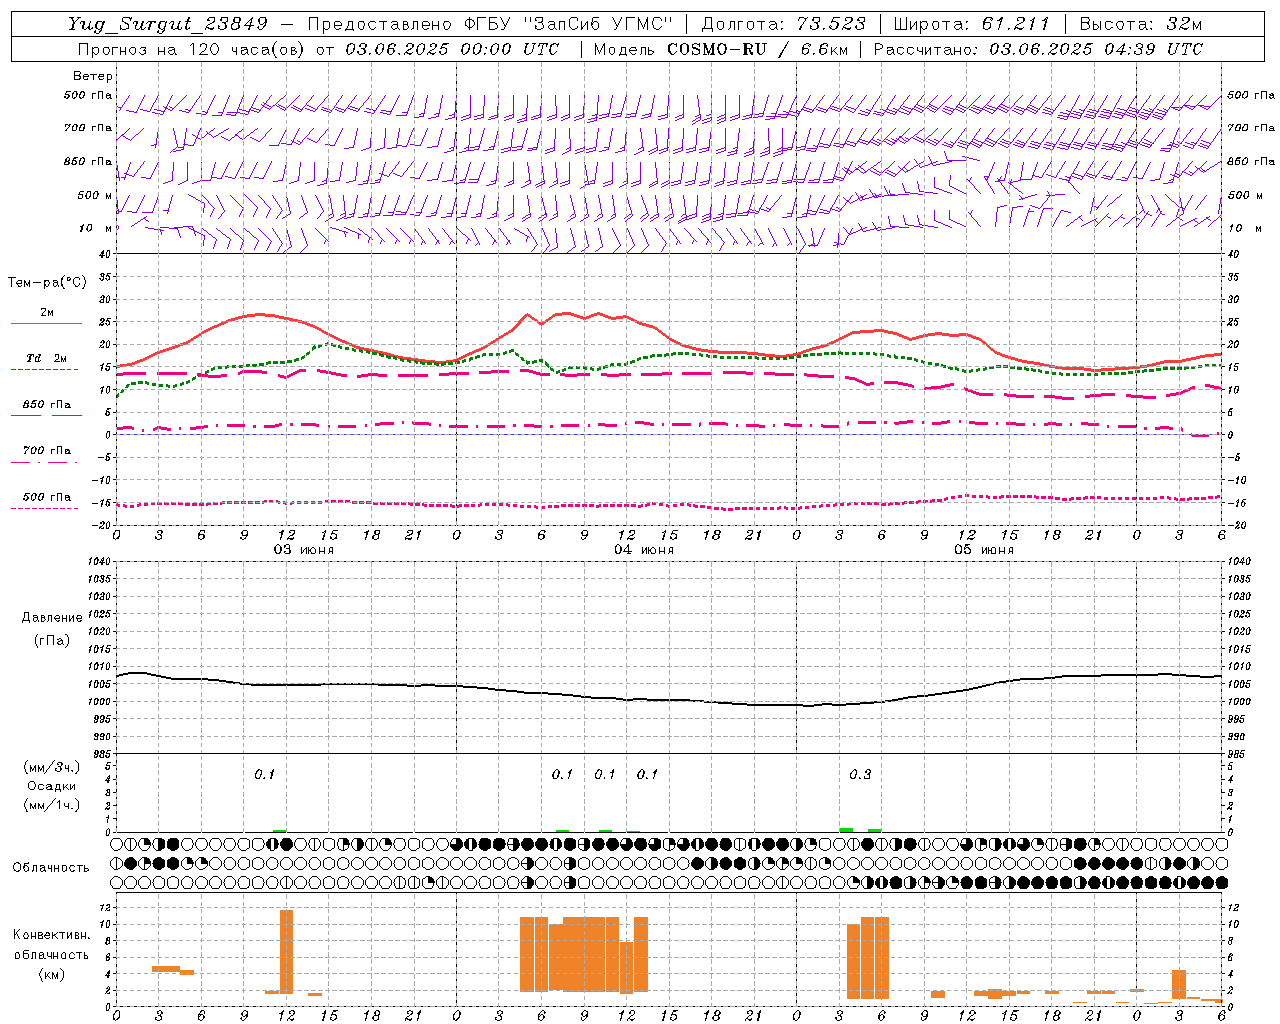1280x1024 pixels.
Task: Click the station title Yug_Surgut_23849
Action: pos(168,24)
